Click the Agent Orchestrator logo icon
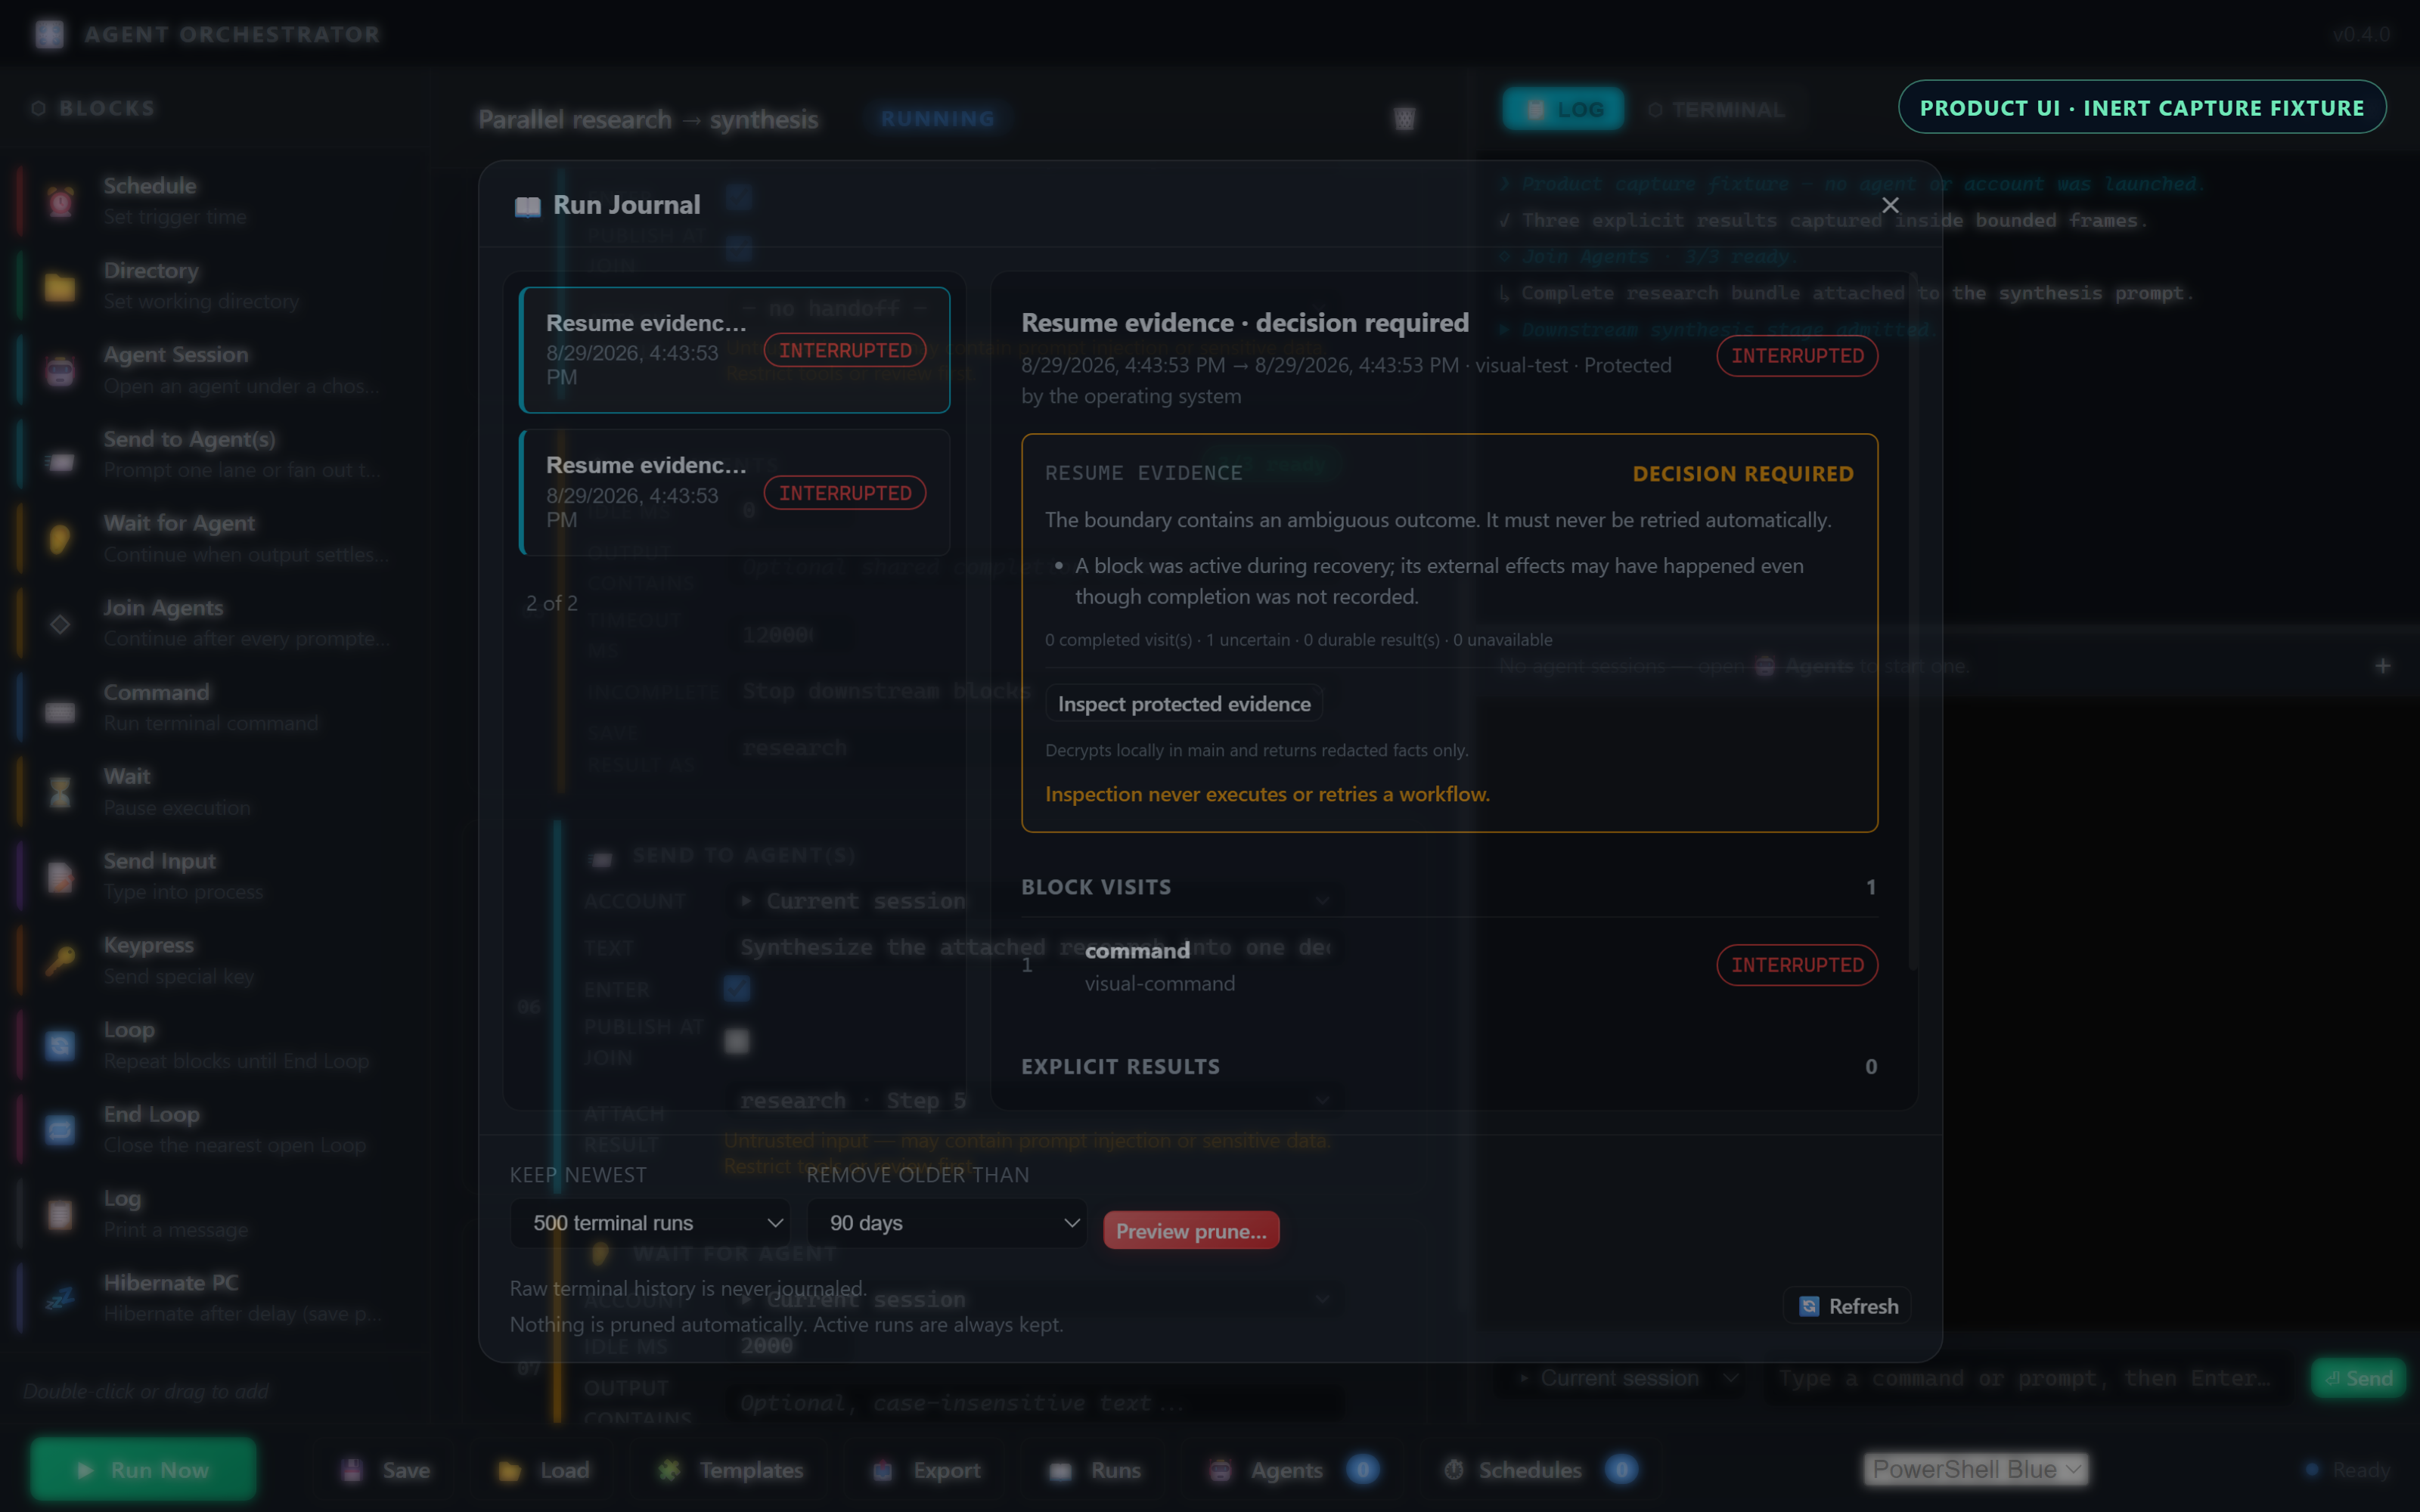The image size is (2420, 1512). (49, 34)
